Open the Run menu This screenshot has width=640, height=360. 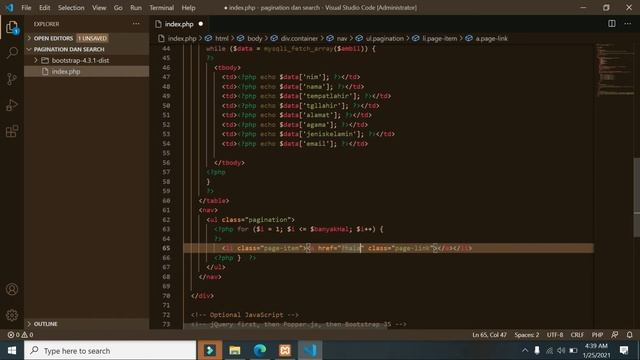[136, 8]
